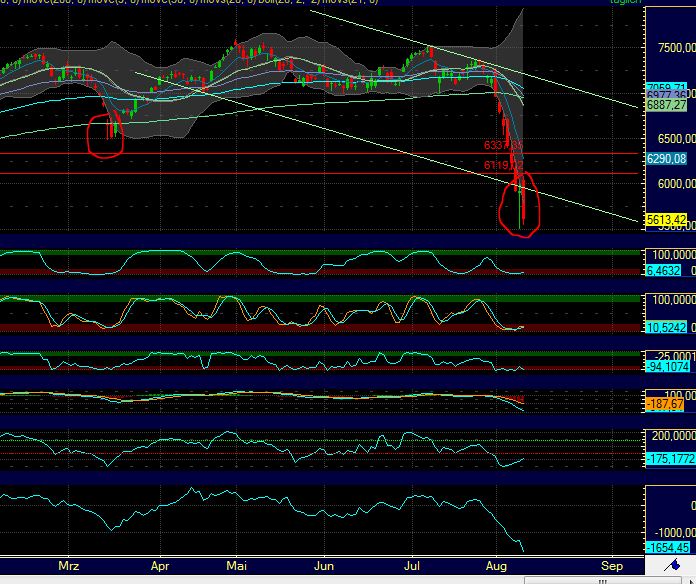Click the 6500,00 price axis label
The image size is (696, 584).
click(676, 138)
